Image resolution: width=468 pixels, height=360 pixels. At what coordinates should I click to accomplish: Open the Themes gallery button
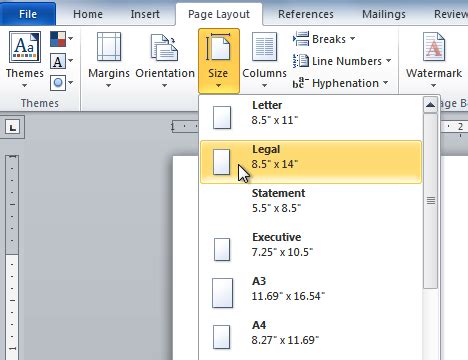tap(25, 59)
